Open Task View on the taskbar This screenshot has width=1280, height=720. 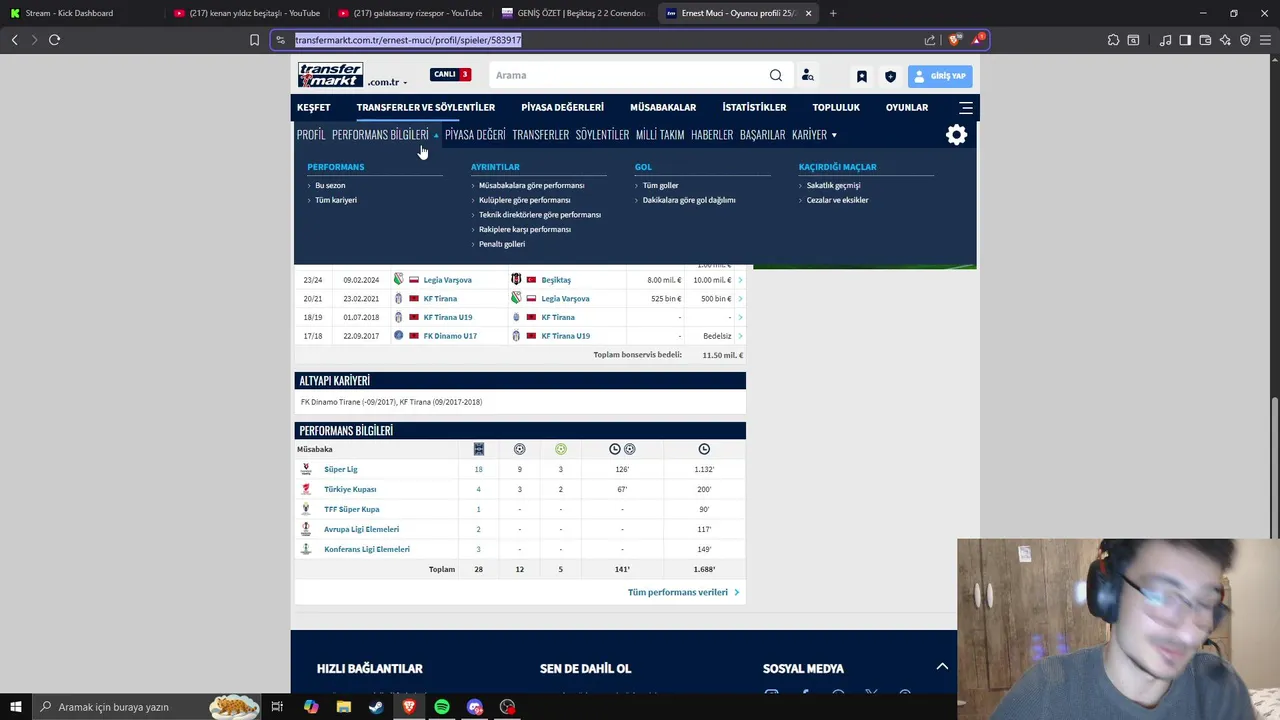[x=277, y=707]
